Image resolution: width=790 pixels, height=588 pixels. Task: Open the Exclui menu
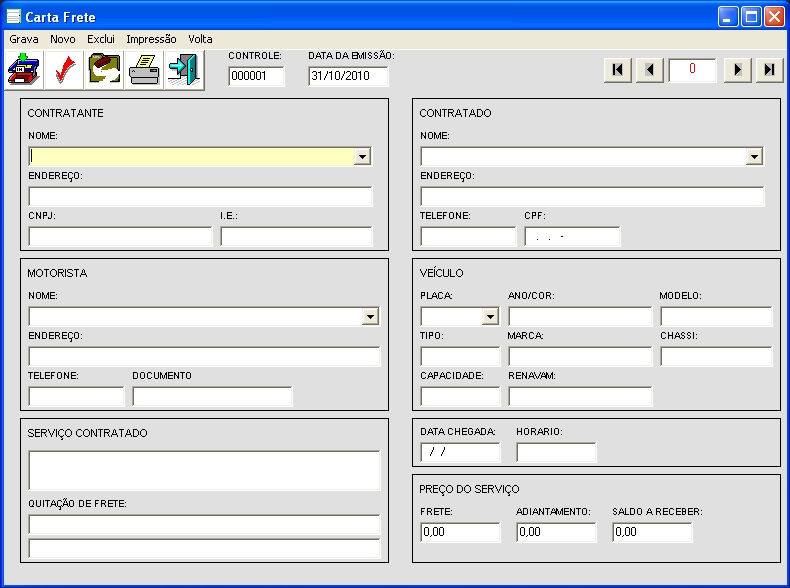pos(101,39)
